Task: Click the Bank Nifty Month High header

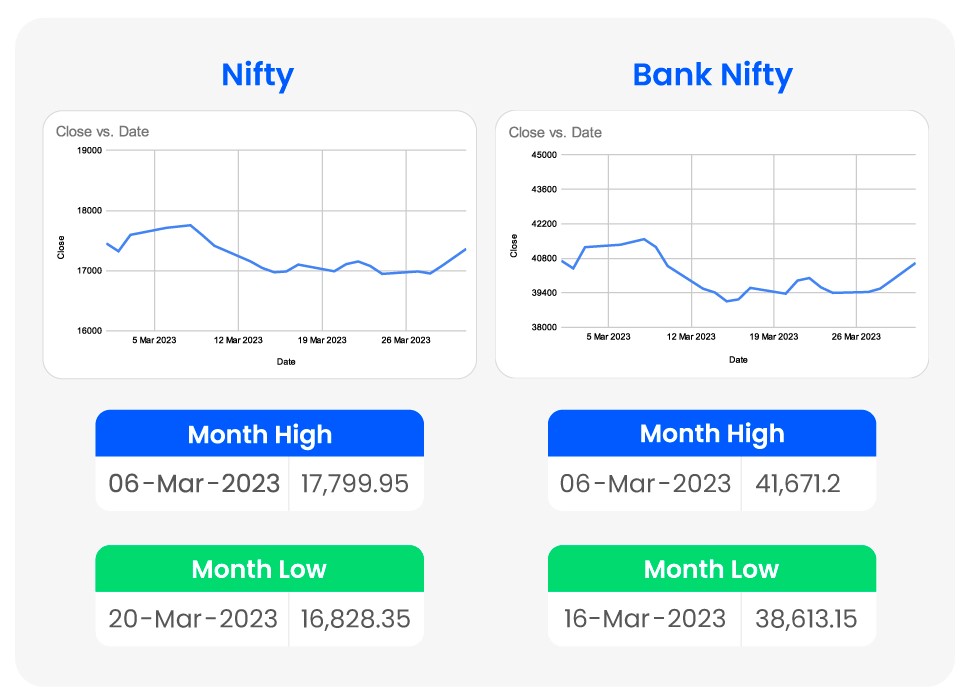Action: coord(712,434)
